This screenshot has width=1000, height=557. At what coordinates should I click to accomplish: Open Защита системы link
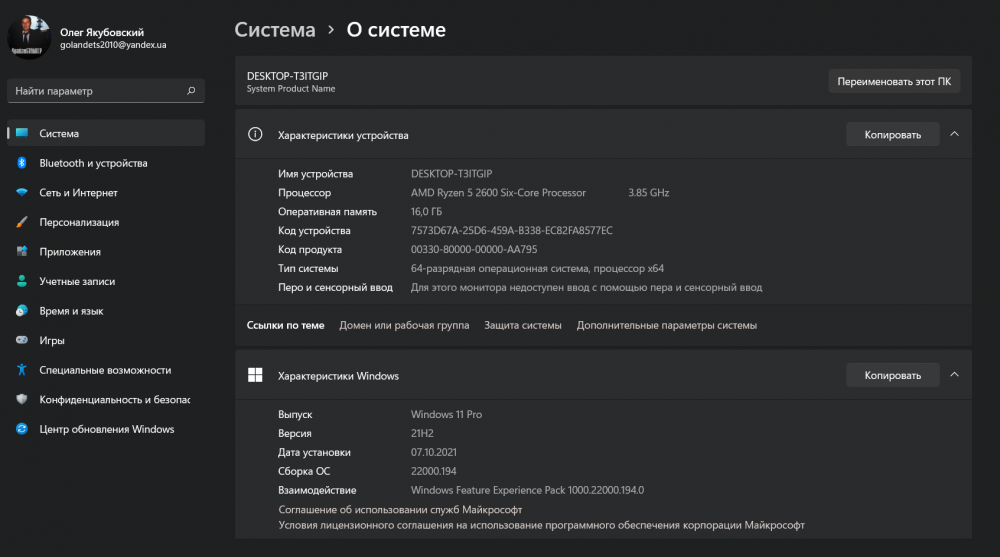tap(523, 325)
